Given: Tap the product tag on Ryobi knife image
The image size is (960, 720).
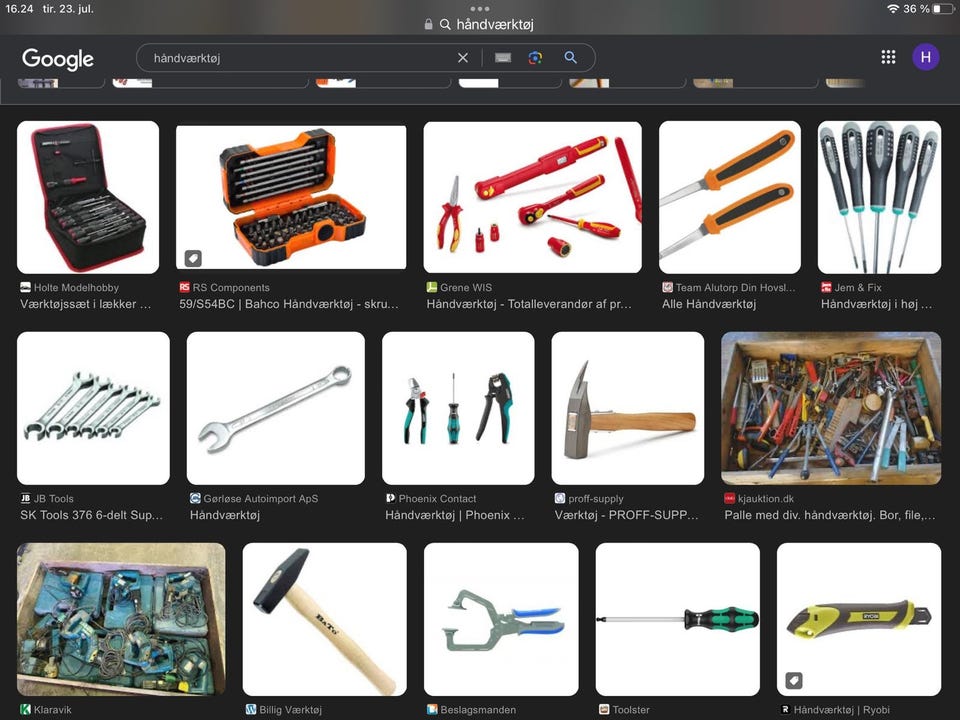Looking at the screenshot, I should pyautogui.click(x=794, y=680).
